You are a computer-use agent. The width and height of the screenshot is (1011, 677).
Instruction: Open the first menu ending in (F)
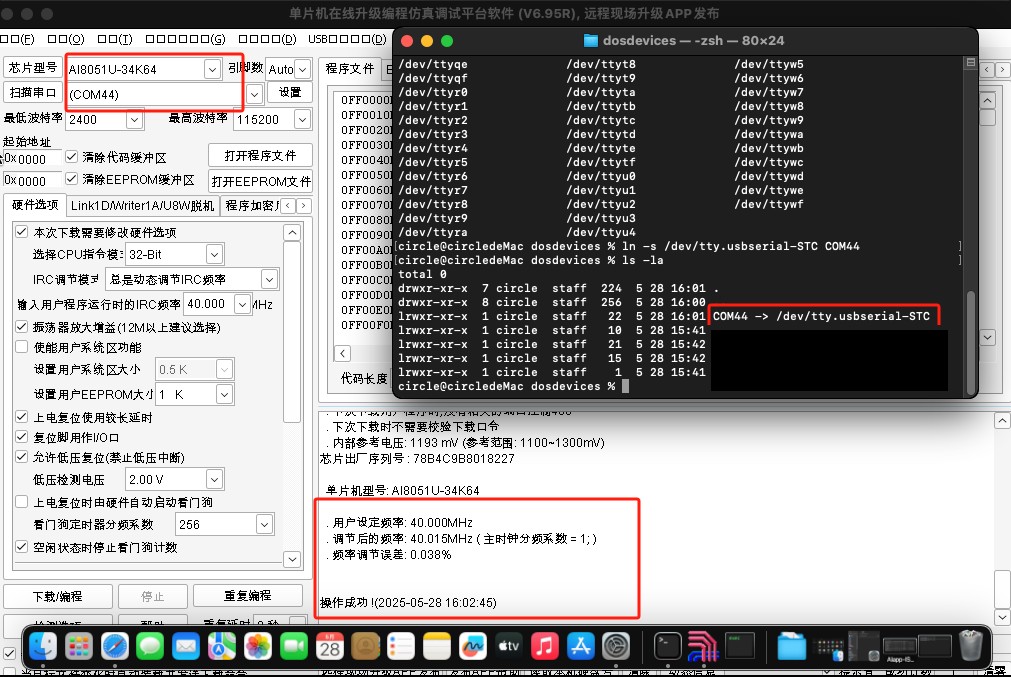click(17, 39)
